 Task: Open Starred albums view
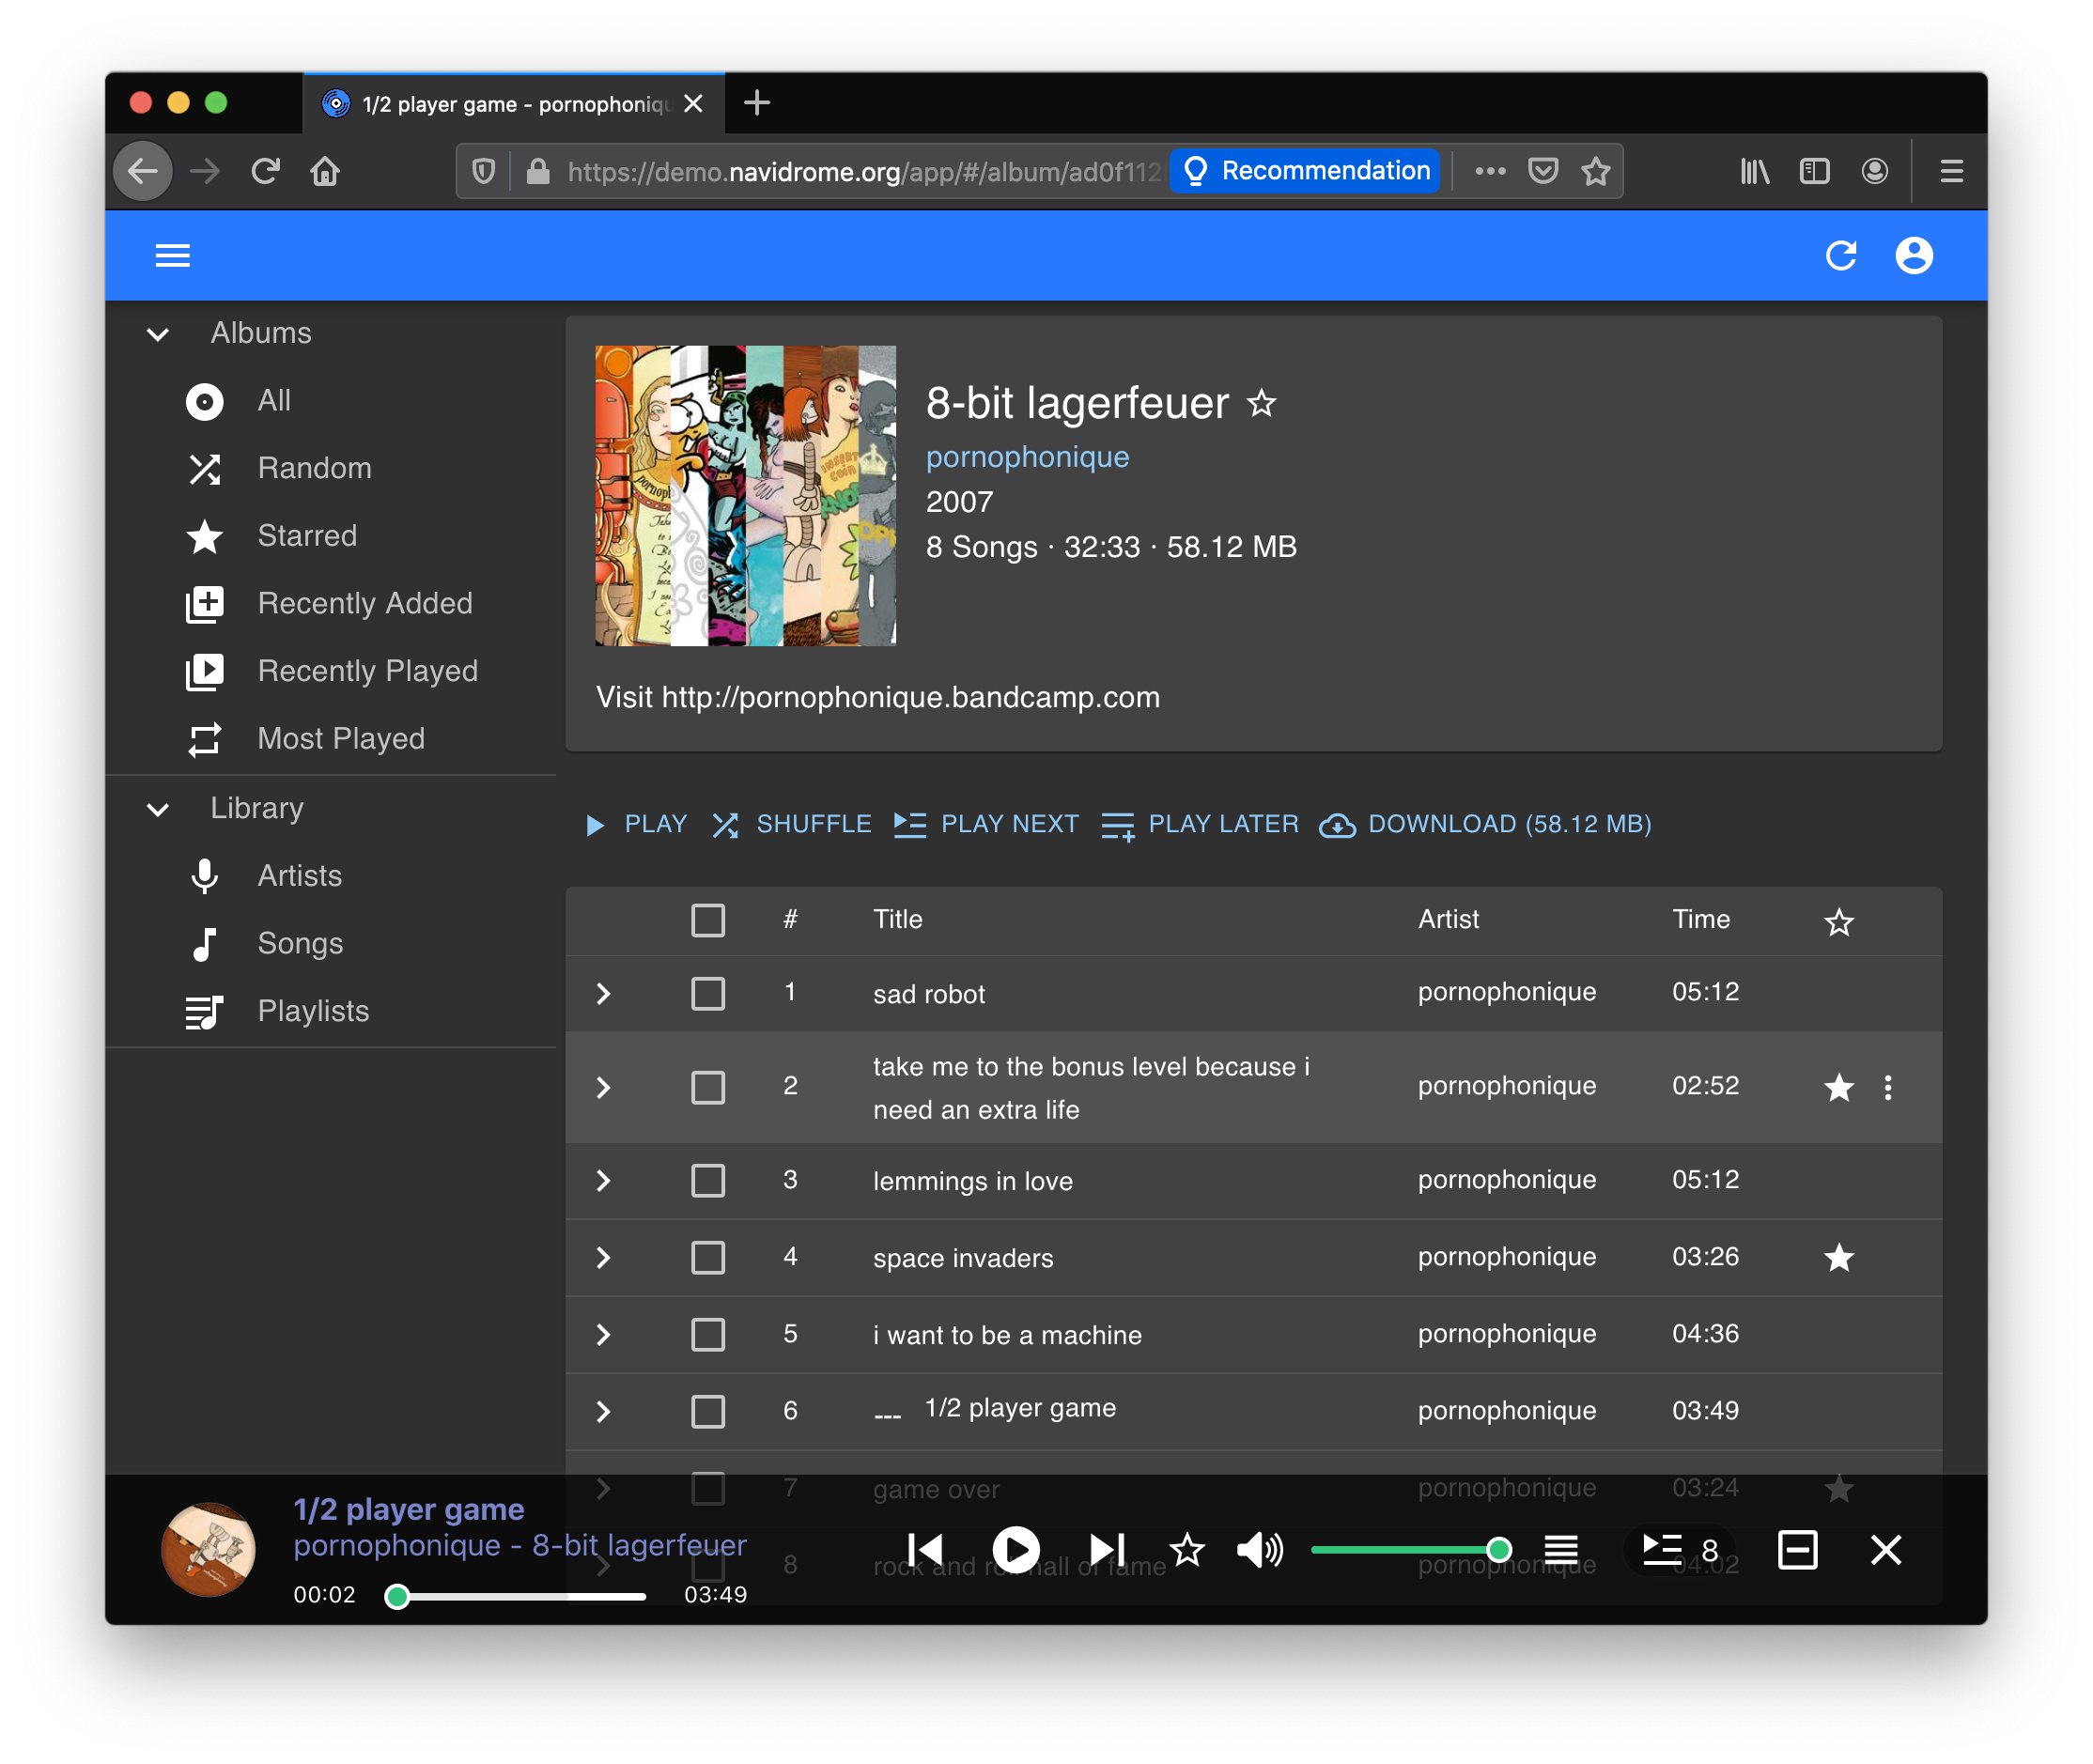(x=330, y=536)
